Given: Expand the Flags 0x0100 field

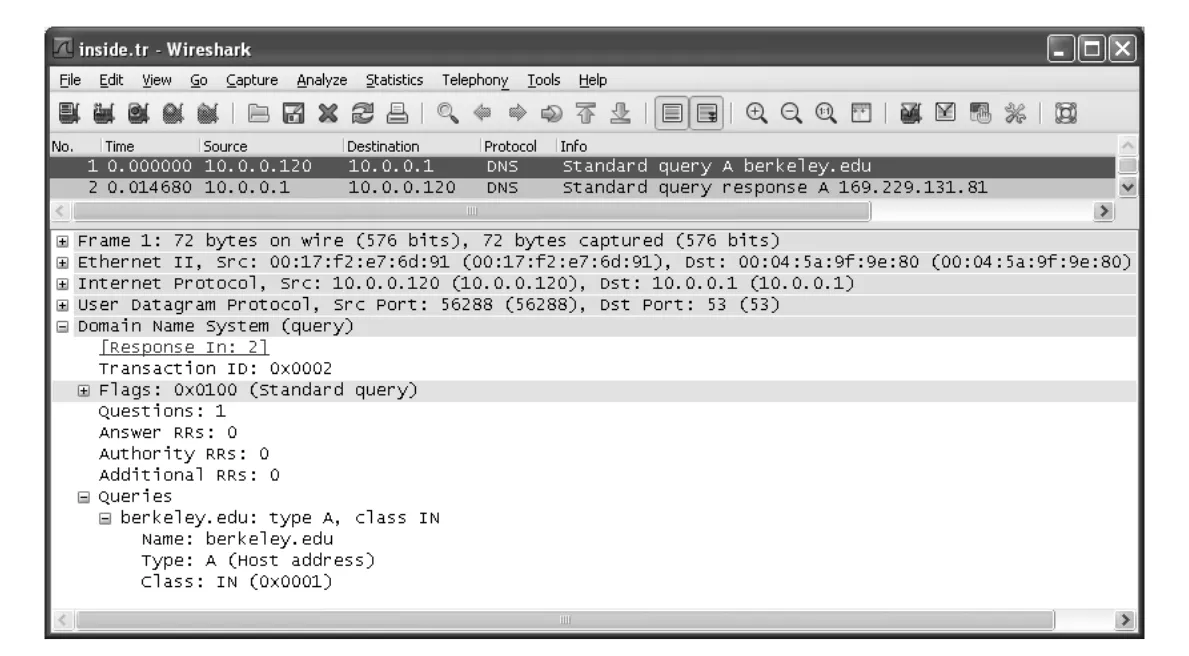Looking at the screenshot, I should coord(83,390).
